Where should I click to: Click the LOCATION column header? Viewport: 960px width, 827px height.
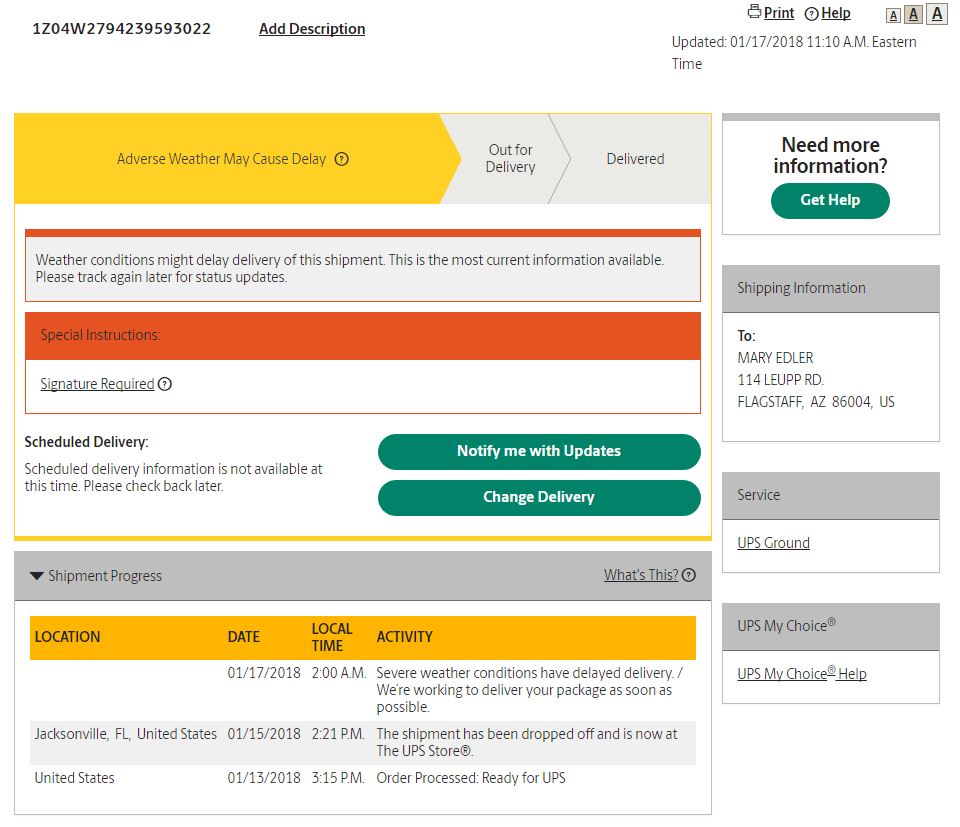pos(67,637)
